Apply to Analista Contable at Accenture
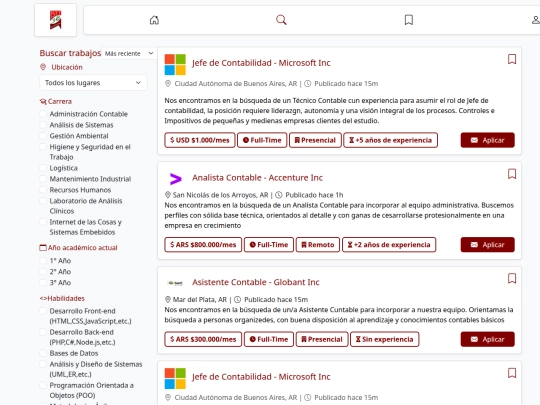Screen dimensions: 540x405 pyautogui.click(x=488, y=245)
